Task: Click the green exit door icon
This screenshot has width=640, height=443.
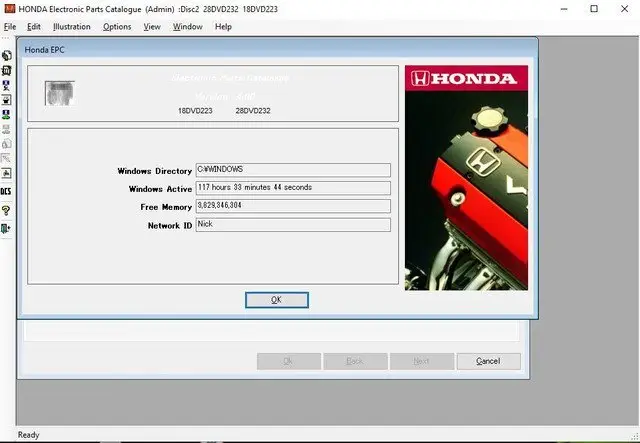Action: click(x=6, y=228)
